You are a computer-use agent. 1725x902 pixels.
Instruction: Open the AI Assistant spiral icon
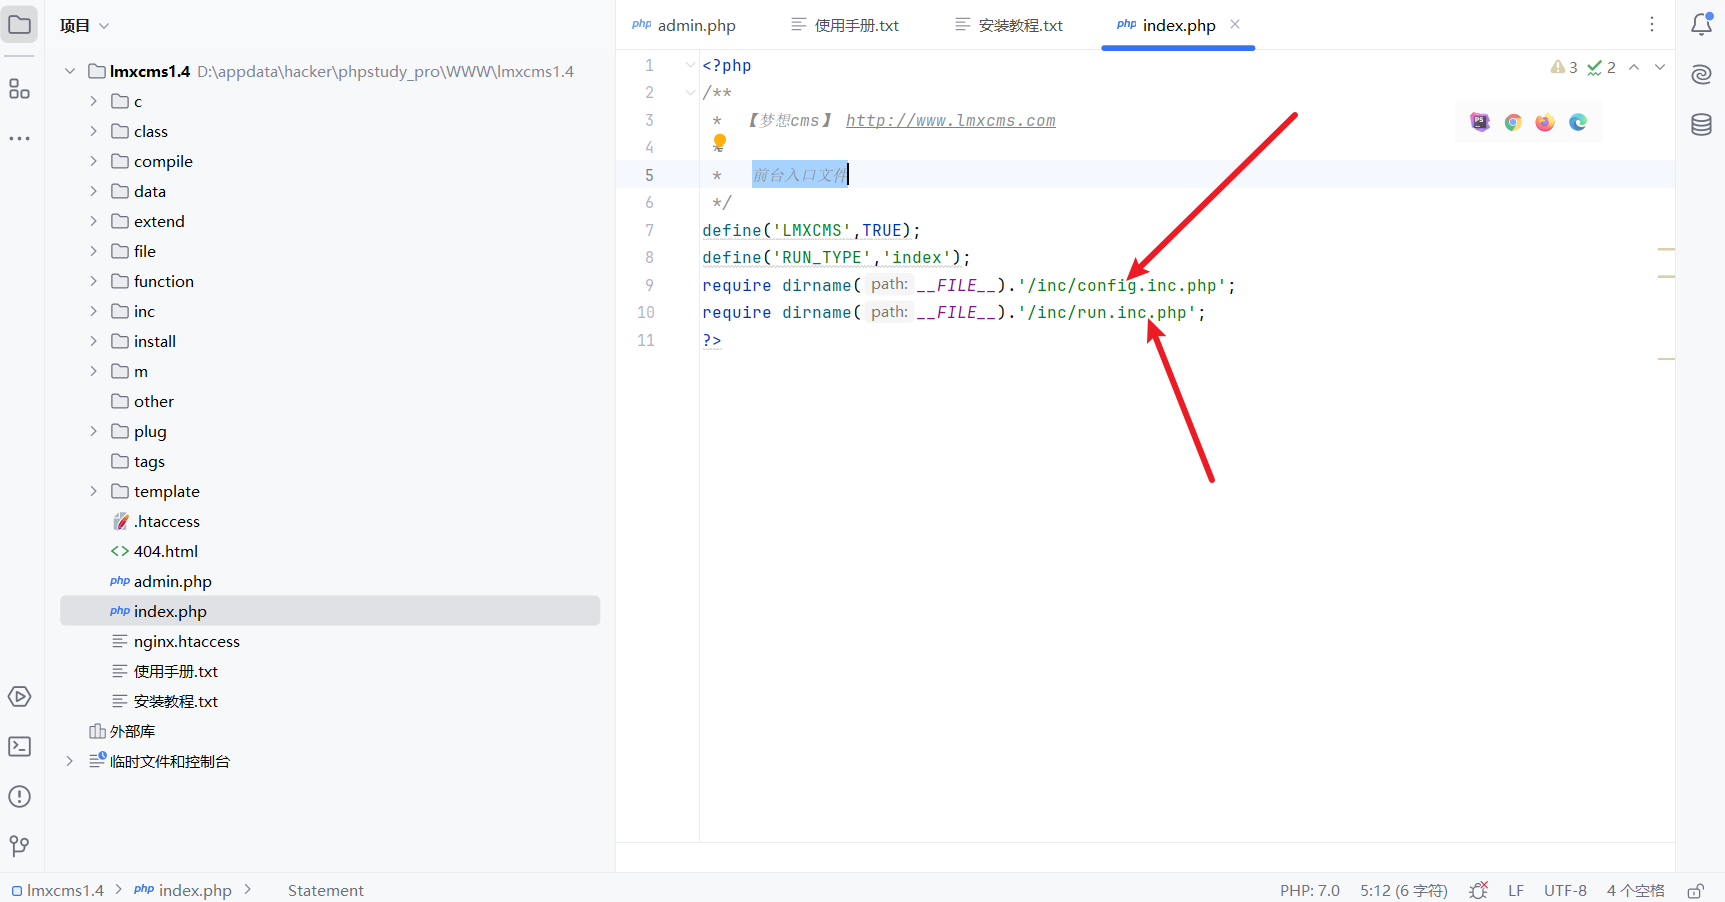coord(1701,75)
